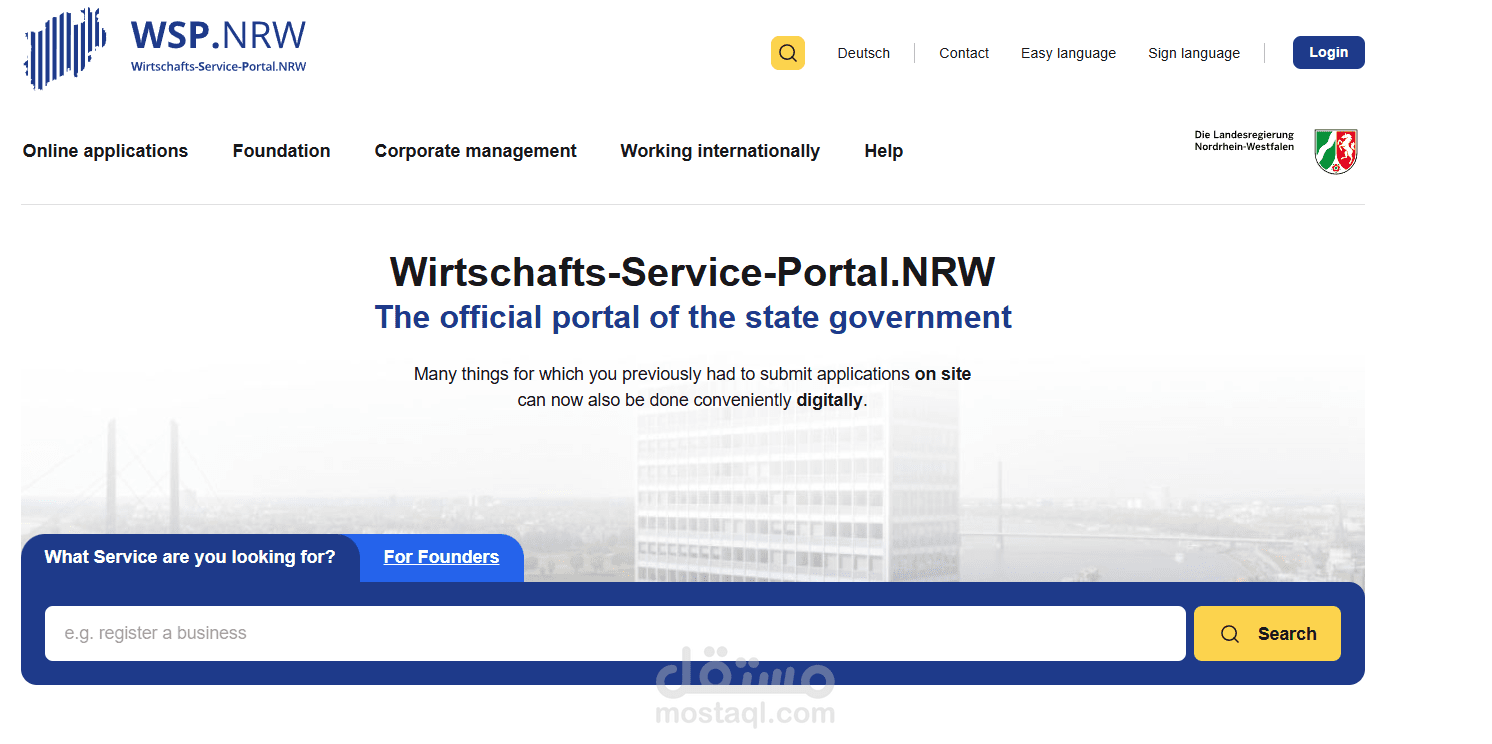Click the bold words 'on site' in the intro
The image size is (1492, 744).
coord(943,374)
